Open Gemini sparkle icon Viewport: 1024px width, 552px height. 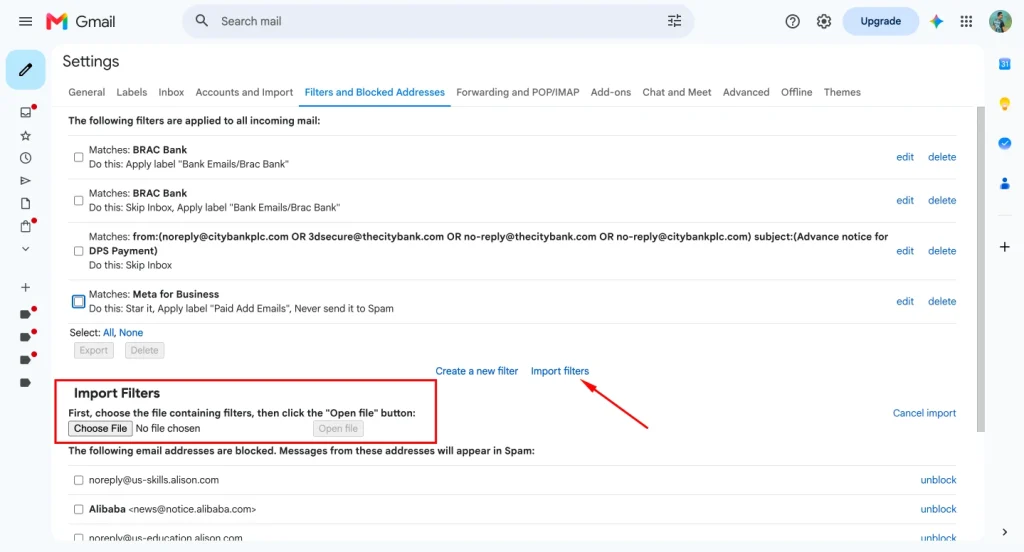(x=936, y=22)
